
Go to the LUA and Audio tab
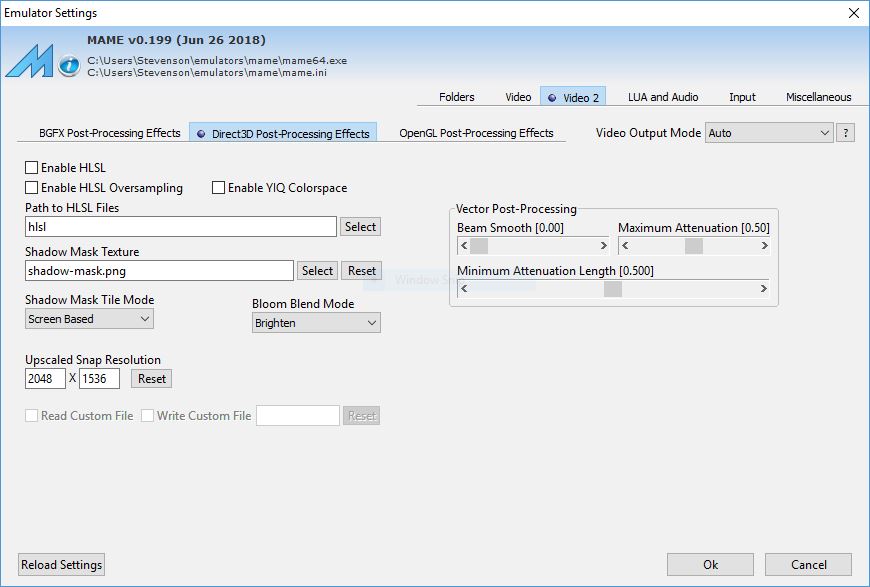tap(663, 97)
